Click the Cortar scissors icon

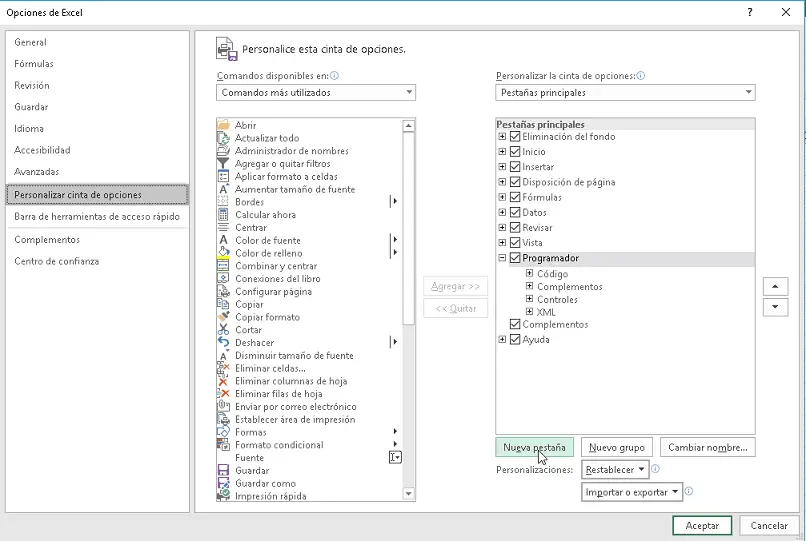(x=223, y=330)
